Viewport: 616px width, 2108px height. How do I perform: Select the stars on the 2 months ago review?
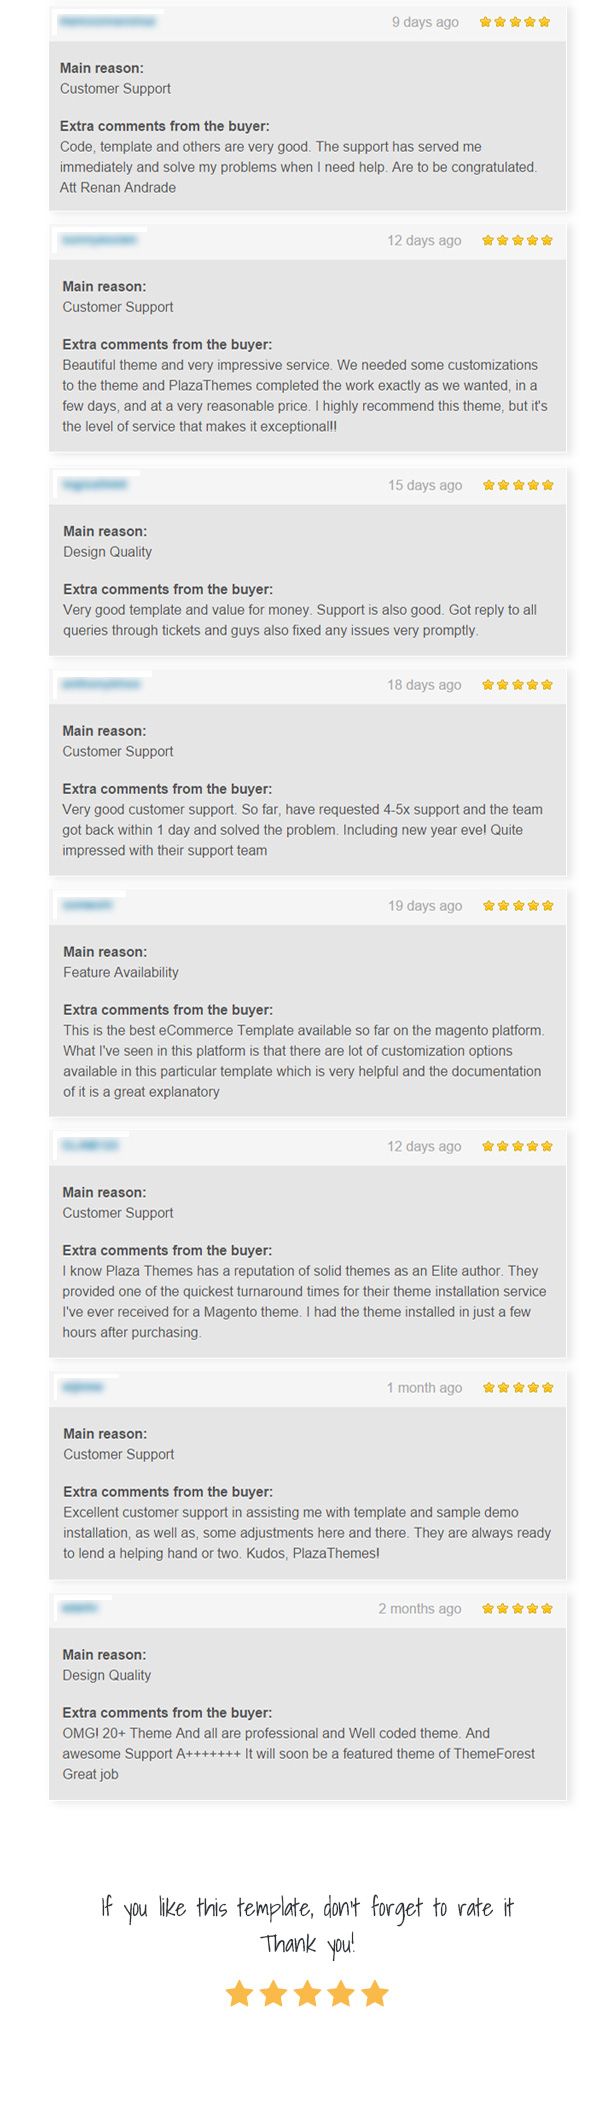pos(517,1608)
